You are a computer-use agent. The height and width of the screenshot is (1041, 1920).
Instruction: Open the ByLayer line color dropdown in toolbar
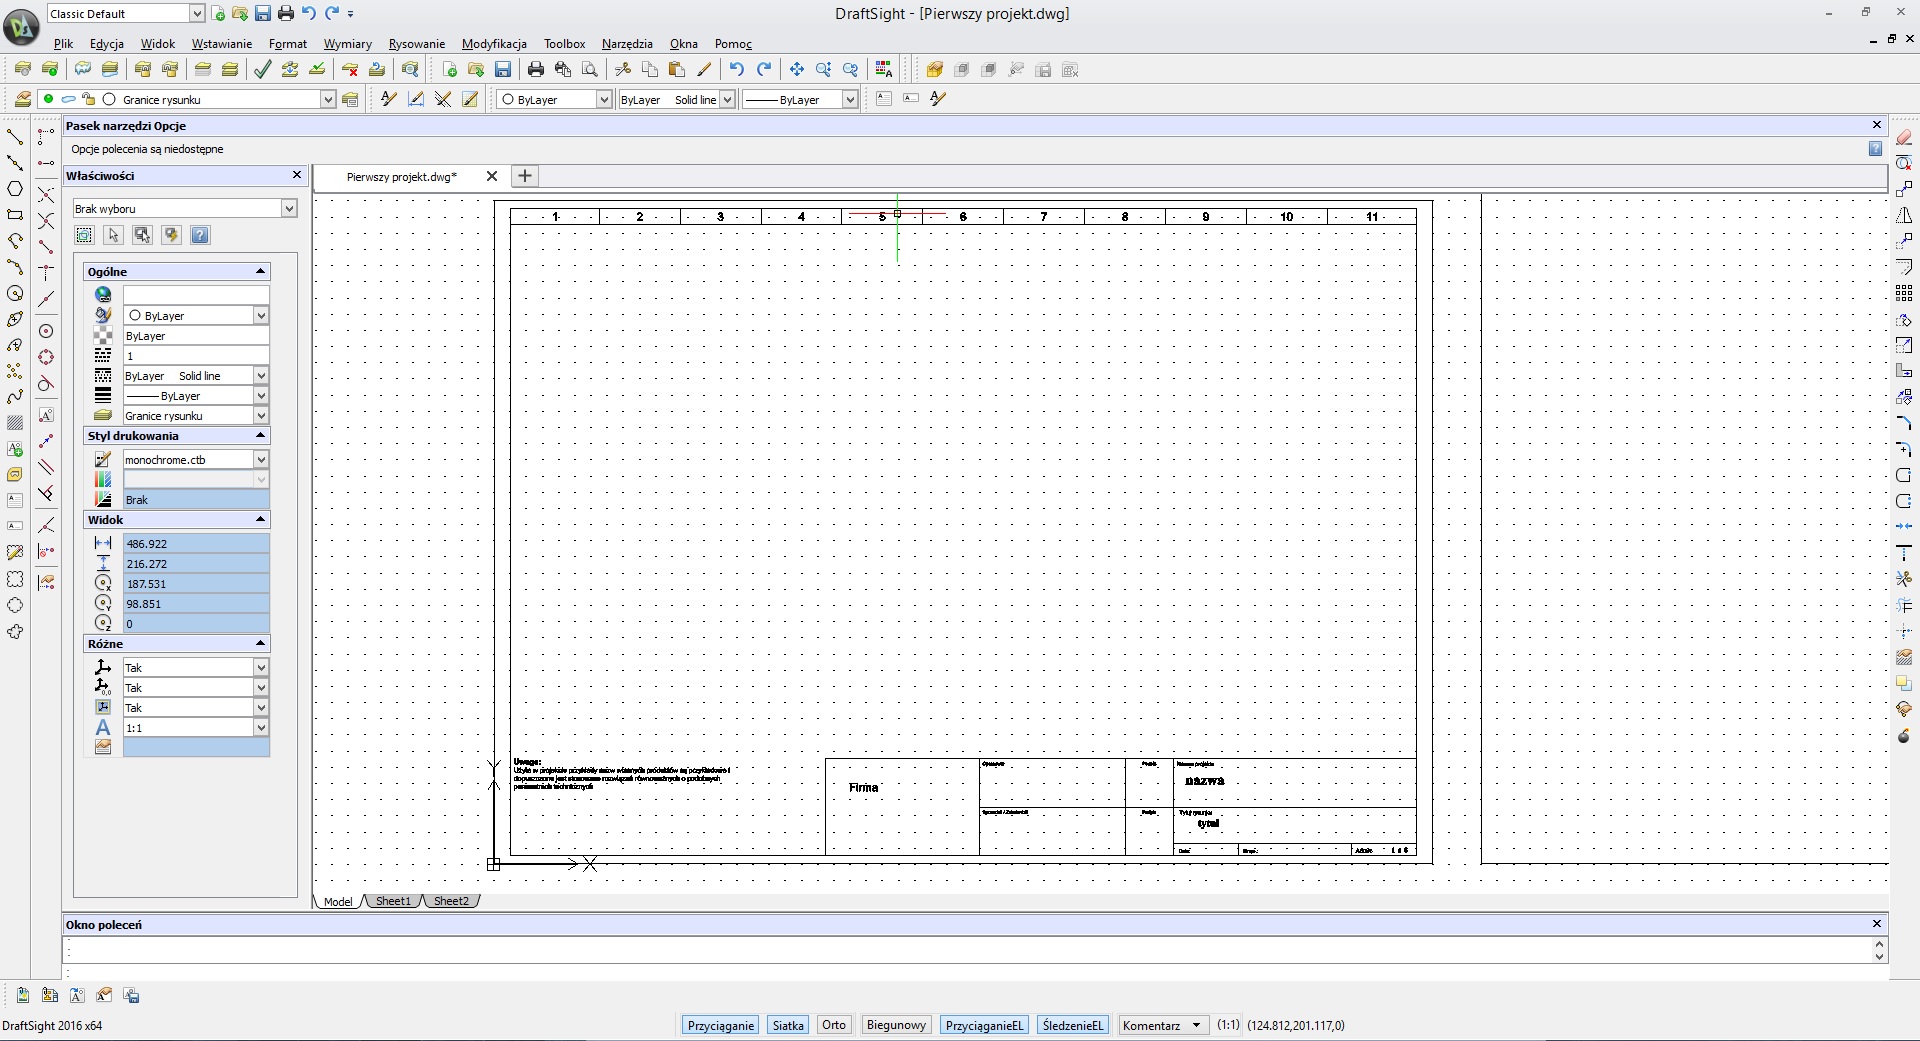click(604, 99)
